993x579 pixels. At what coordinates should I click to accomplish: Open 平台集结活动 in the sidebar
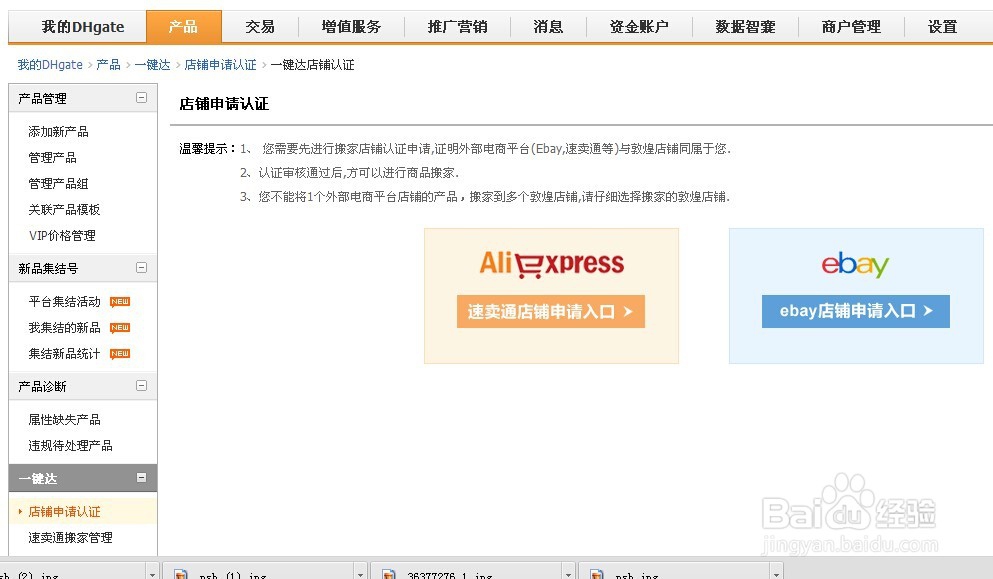pyautogui.click(x=65, y=302)
